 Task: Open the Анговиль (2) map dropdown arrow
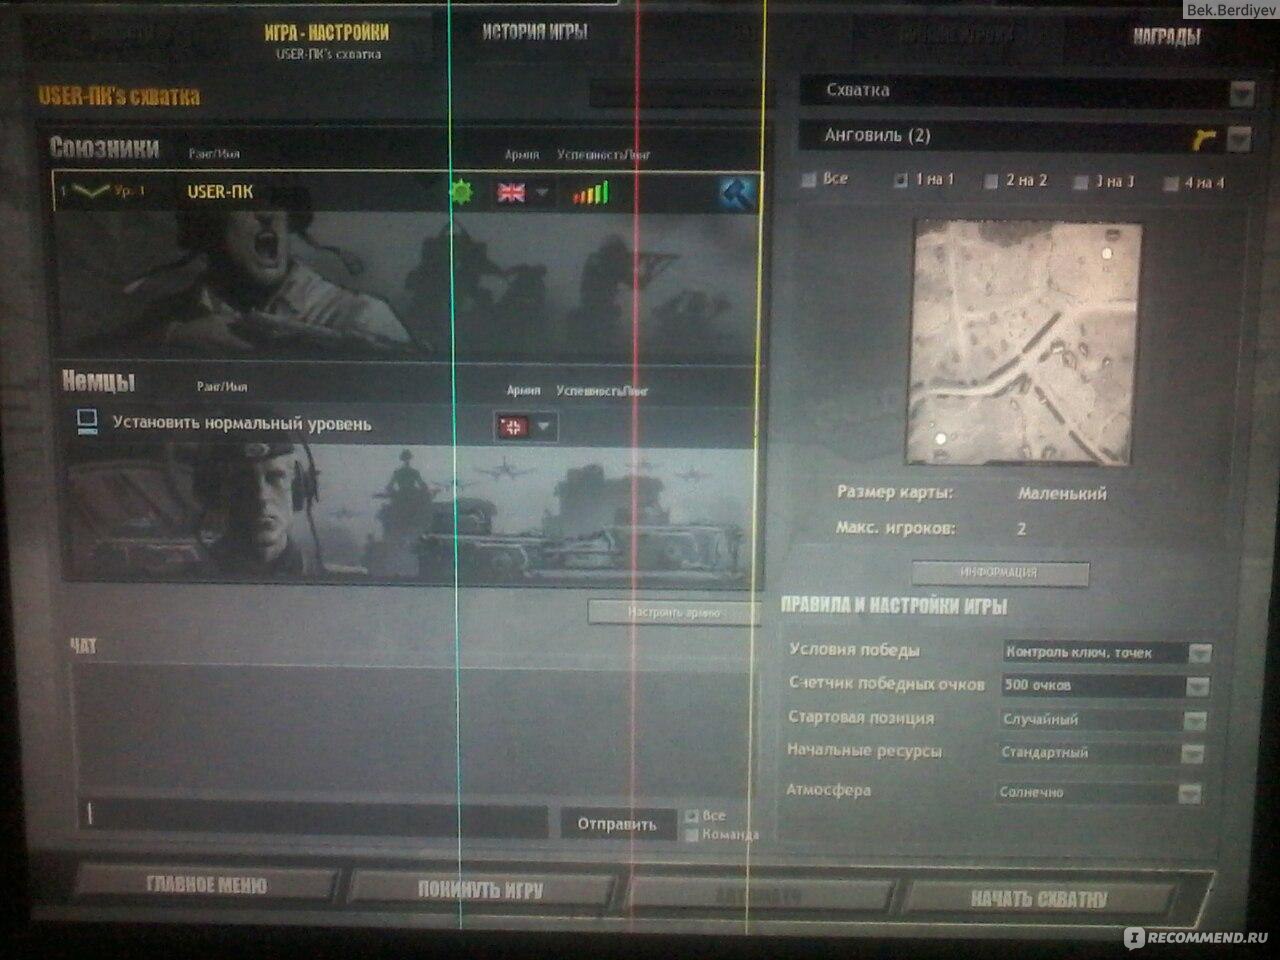coord(1239,139)
